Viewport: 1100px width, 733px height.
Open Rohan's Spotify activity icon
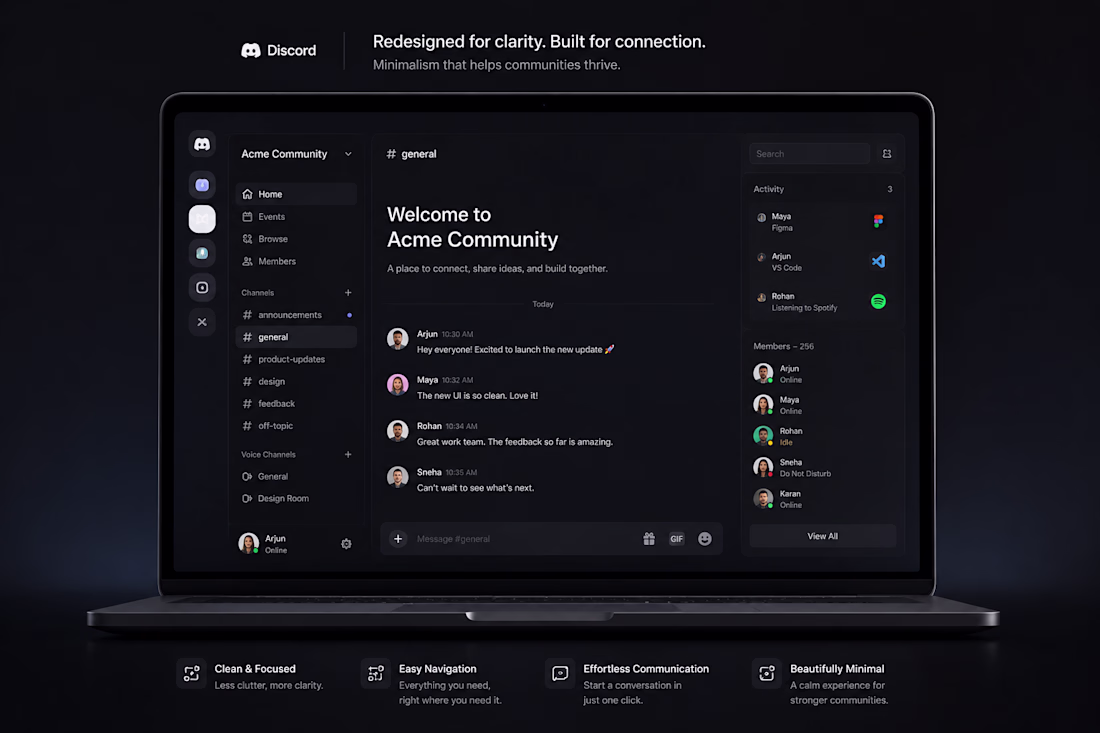pyautogui.click(x=878, y=302)
